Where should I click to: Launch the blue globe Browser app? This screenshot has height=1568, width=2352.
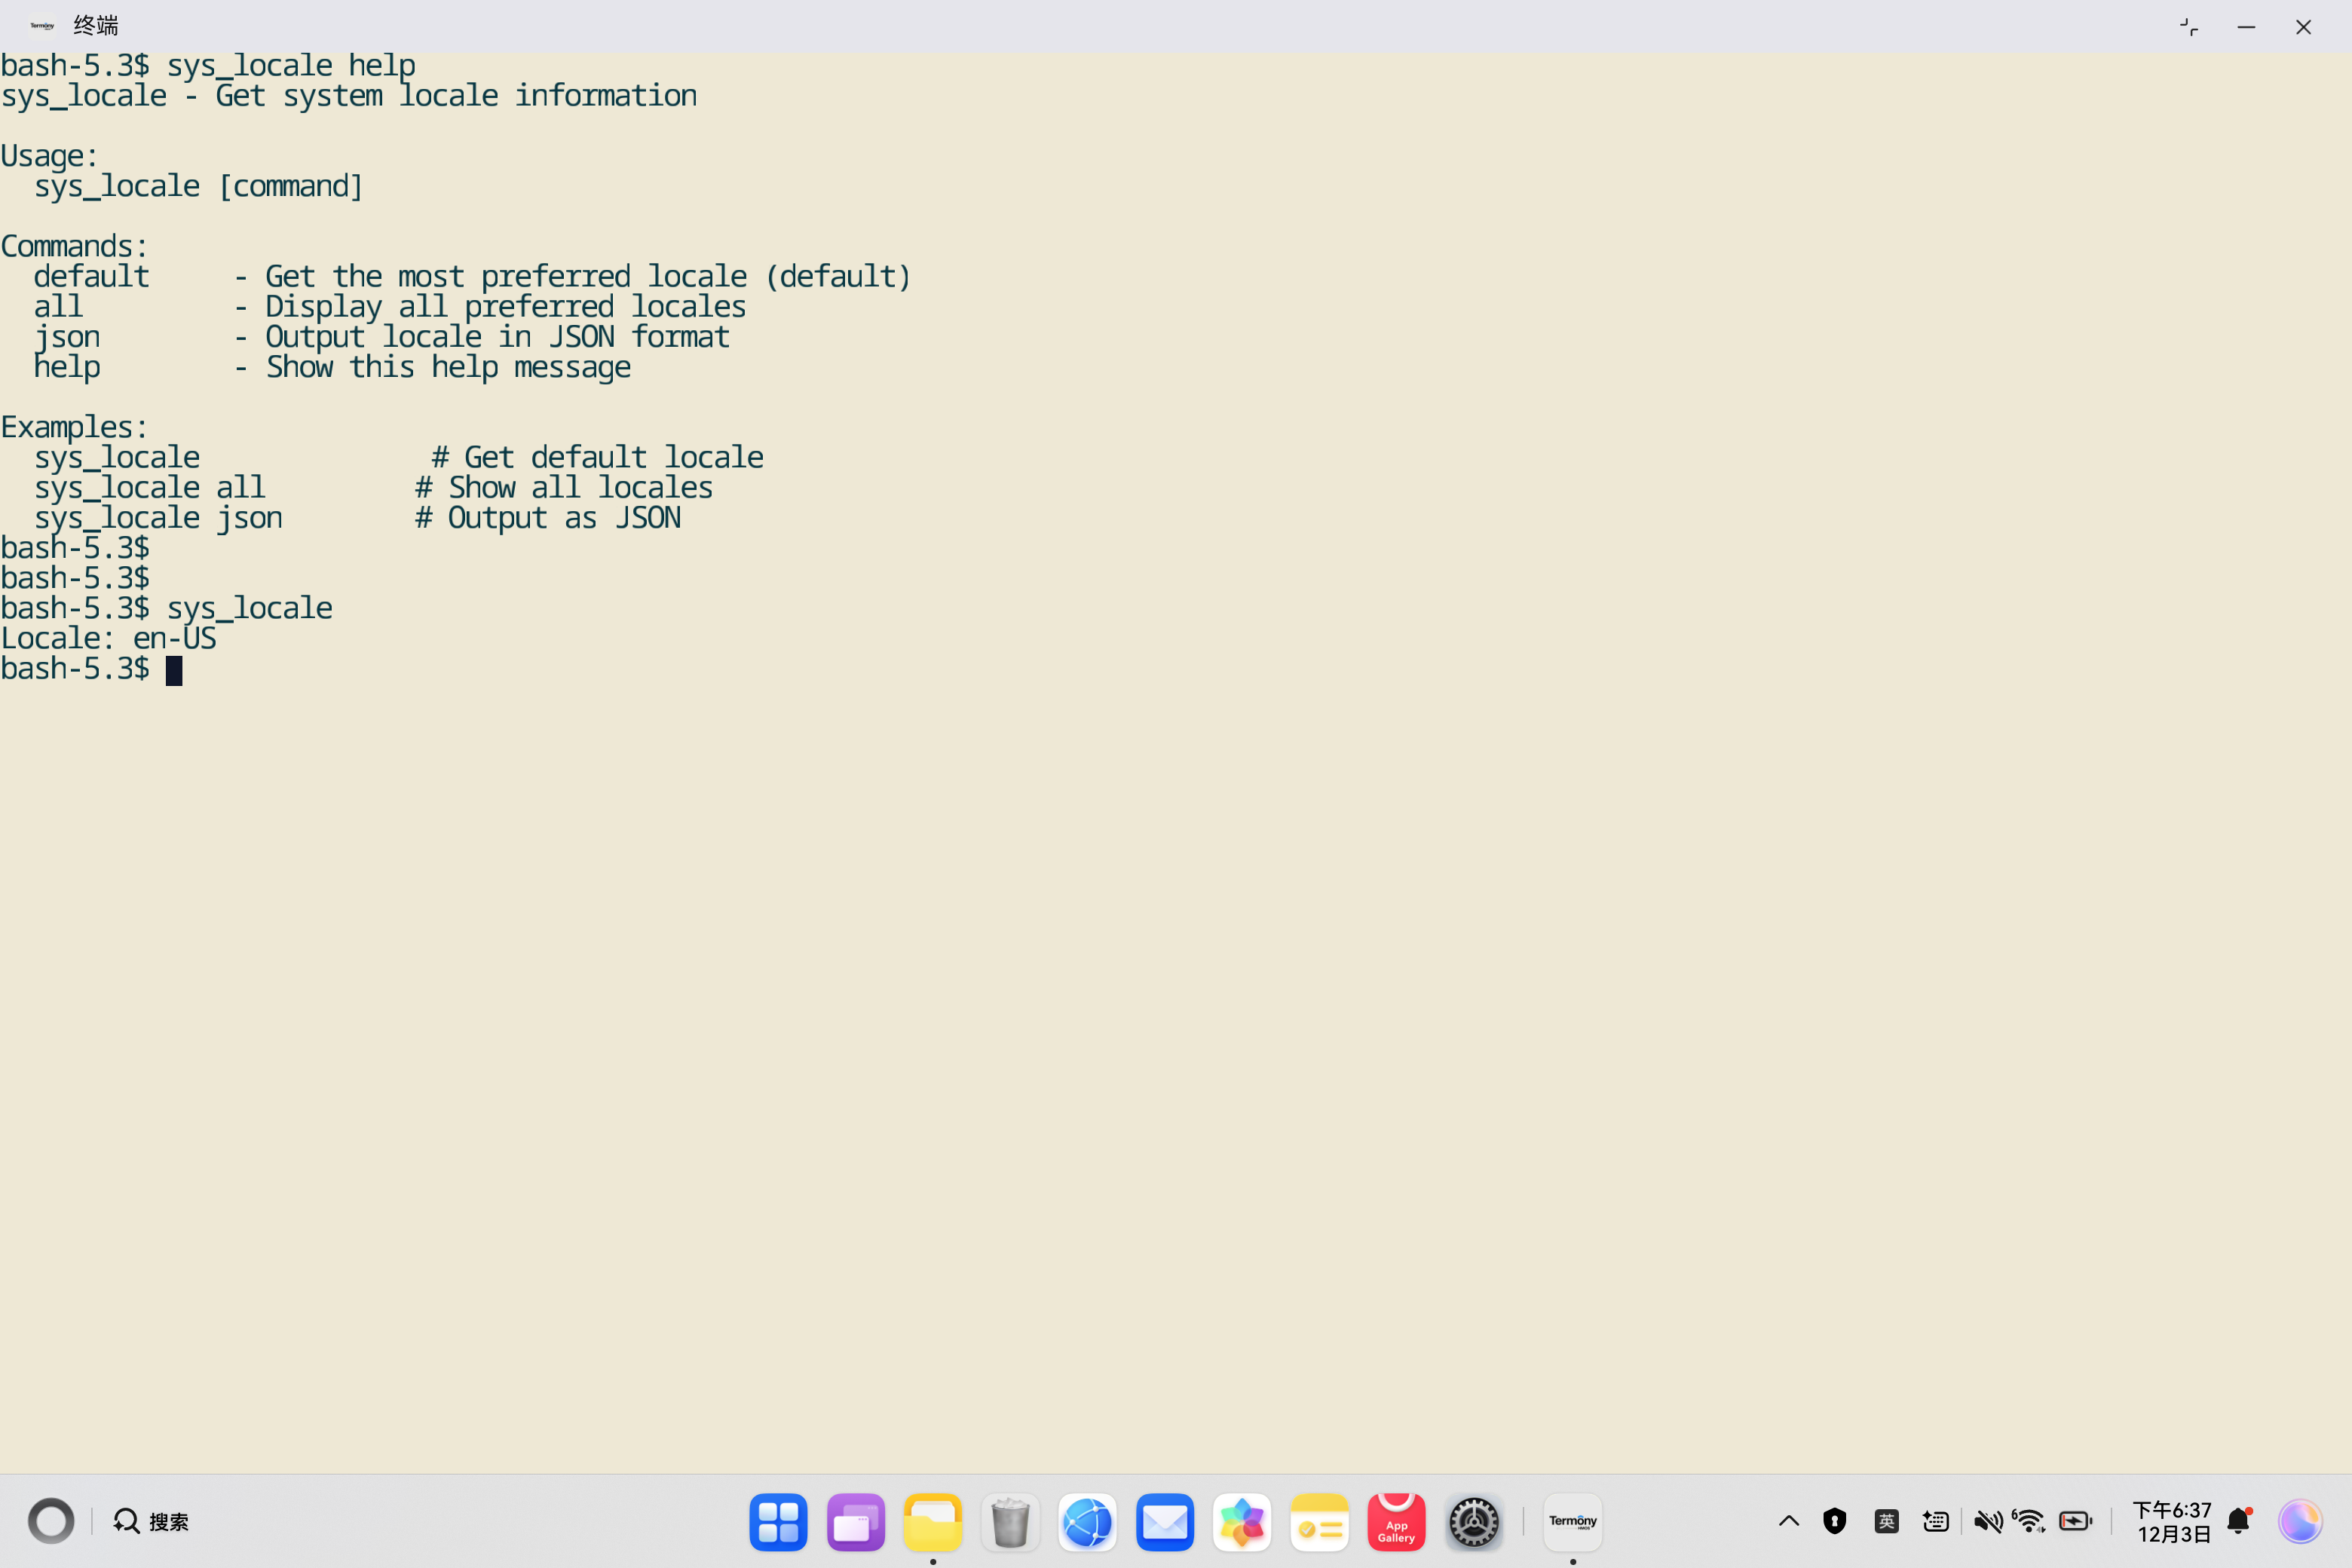(x=1087, y=1522)
